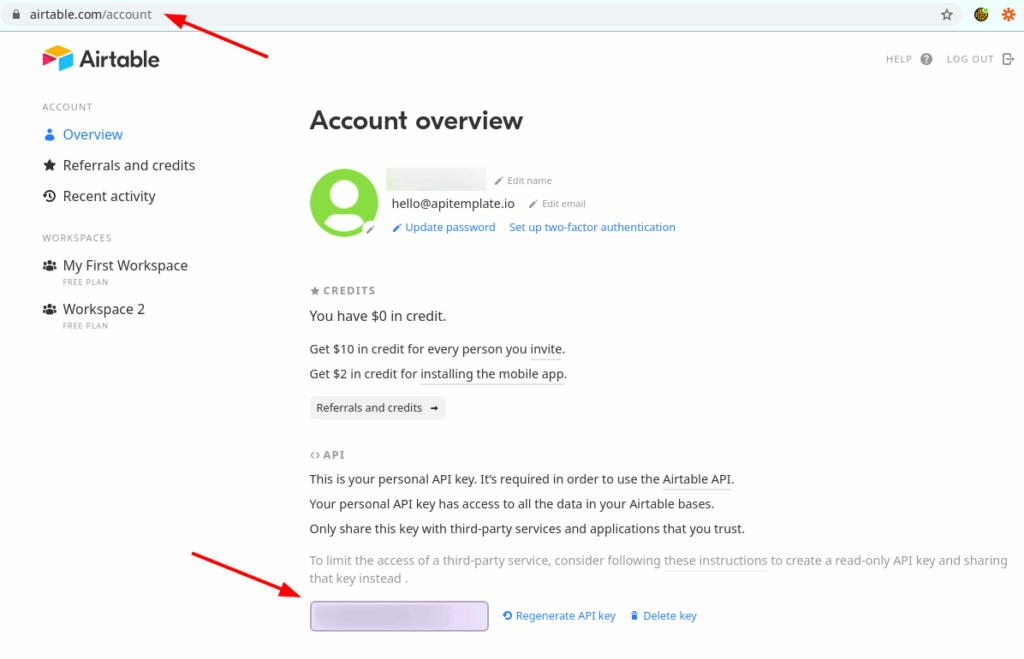This screenshot has width=1024, height=659.
Task: Click the pencil icon beside Edit name
Action: 499,181
